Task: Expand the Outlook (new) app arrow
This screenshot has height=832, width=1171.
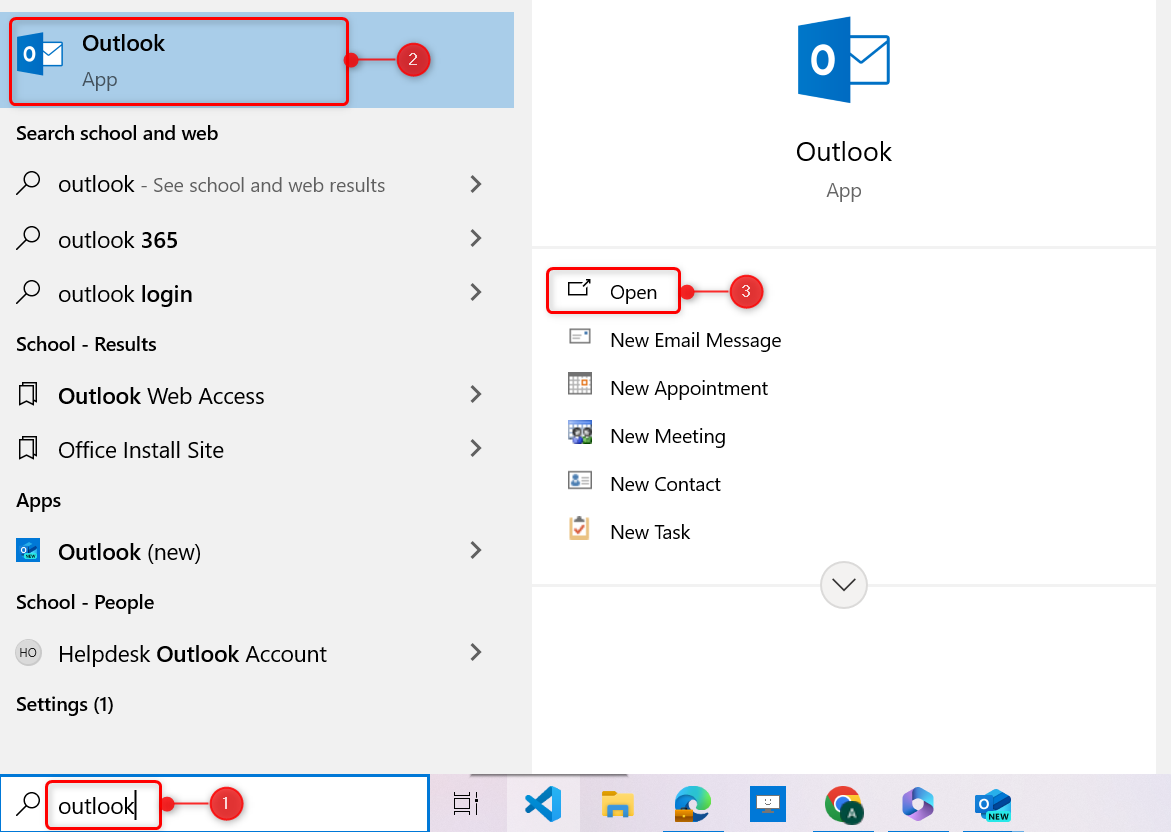Action: pyautogui.click(x=476, y=550)
